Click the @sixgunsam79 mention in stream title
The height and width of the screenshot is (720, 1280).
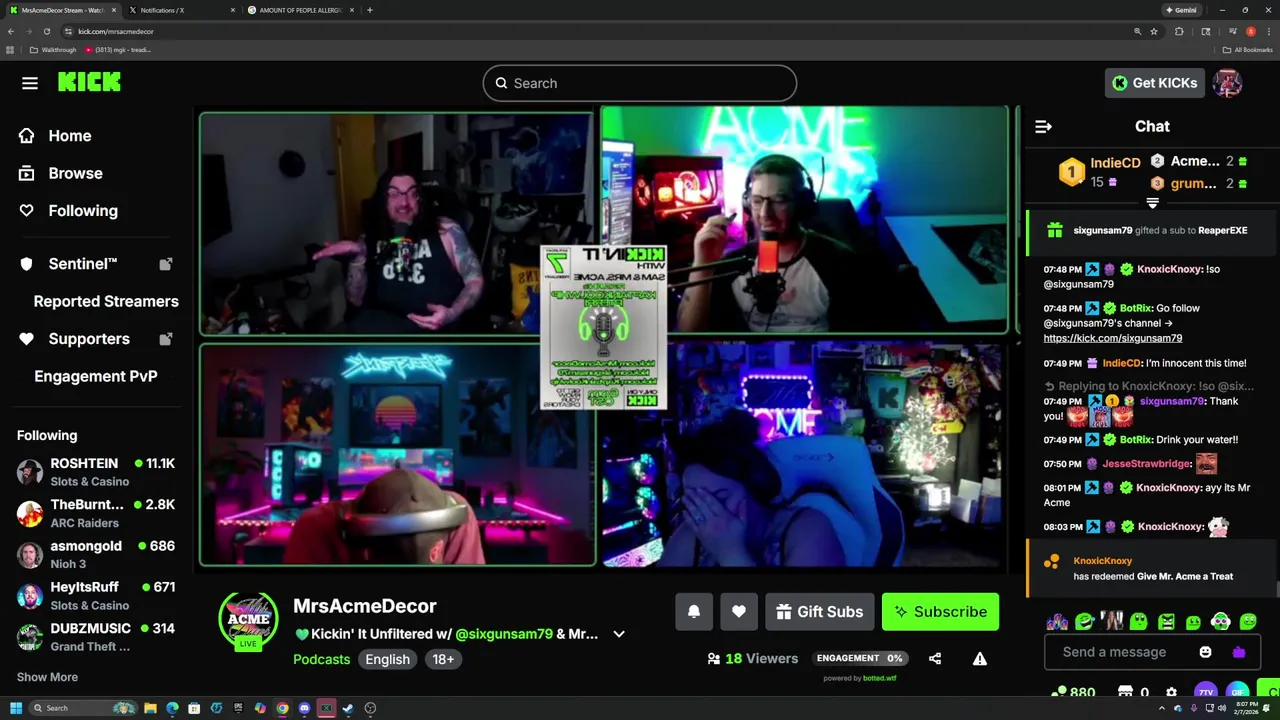point(504,634)
